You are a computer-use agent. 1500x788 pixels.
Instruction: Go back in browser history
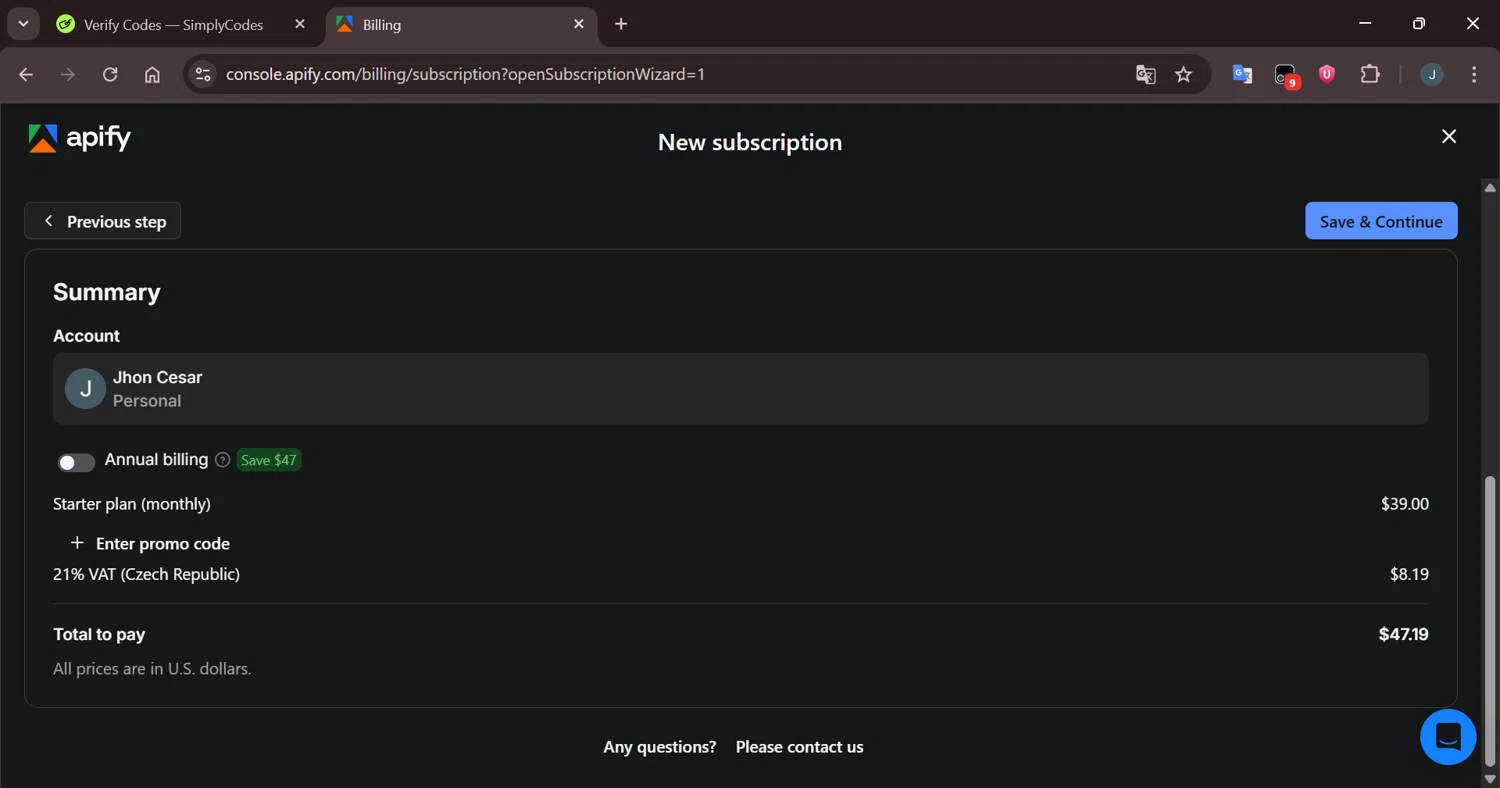click(26, 74)
